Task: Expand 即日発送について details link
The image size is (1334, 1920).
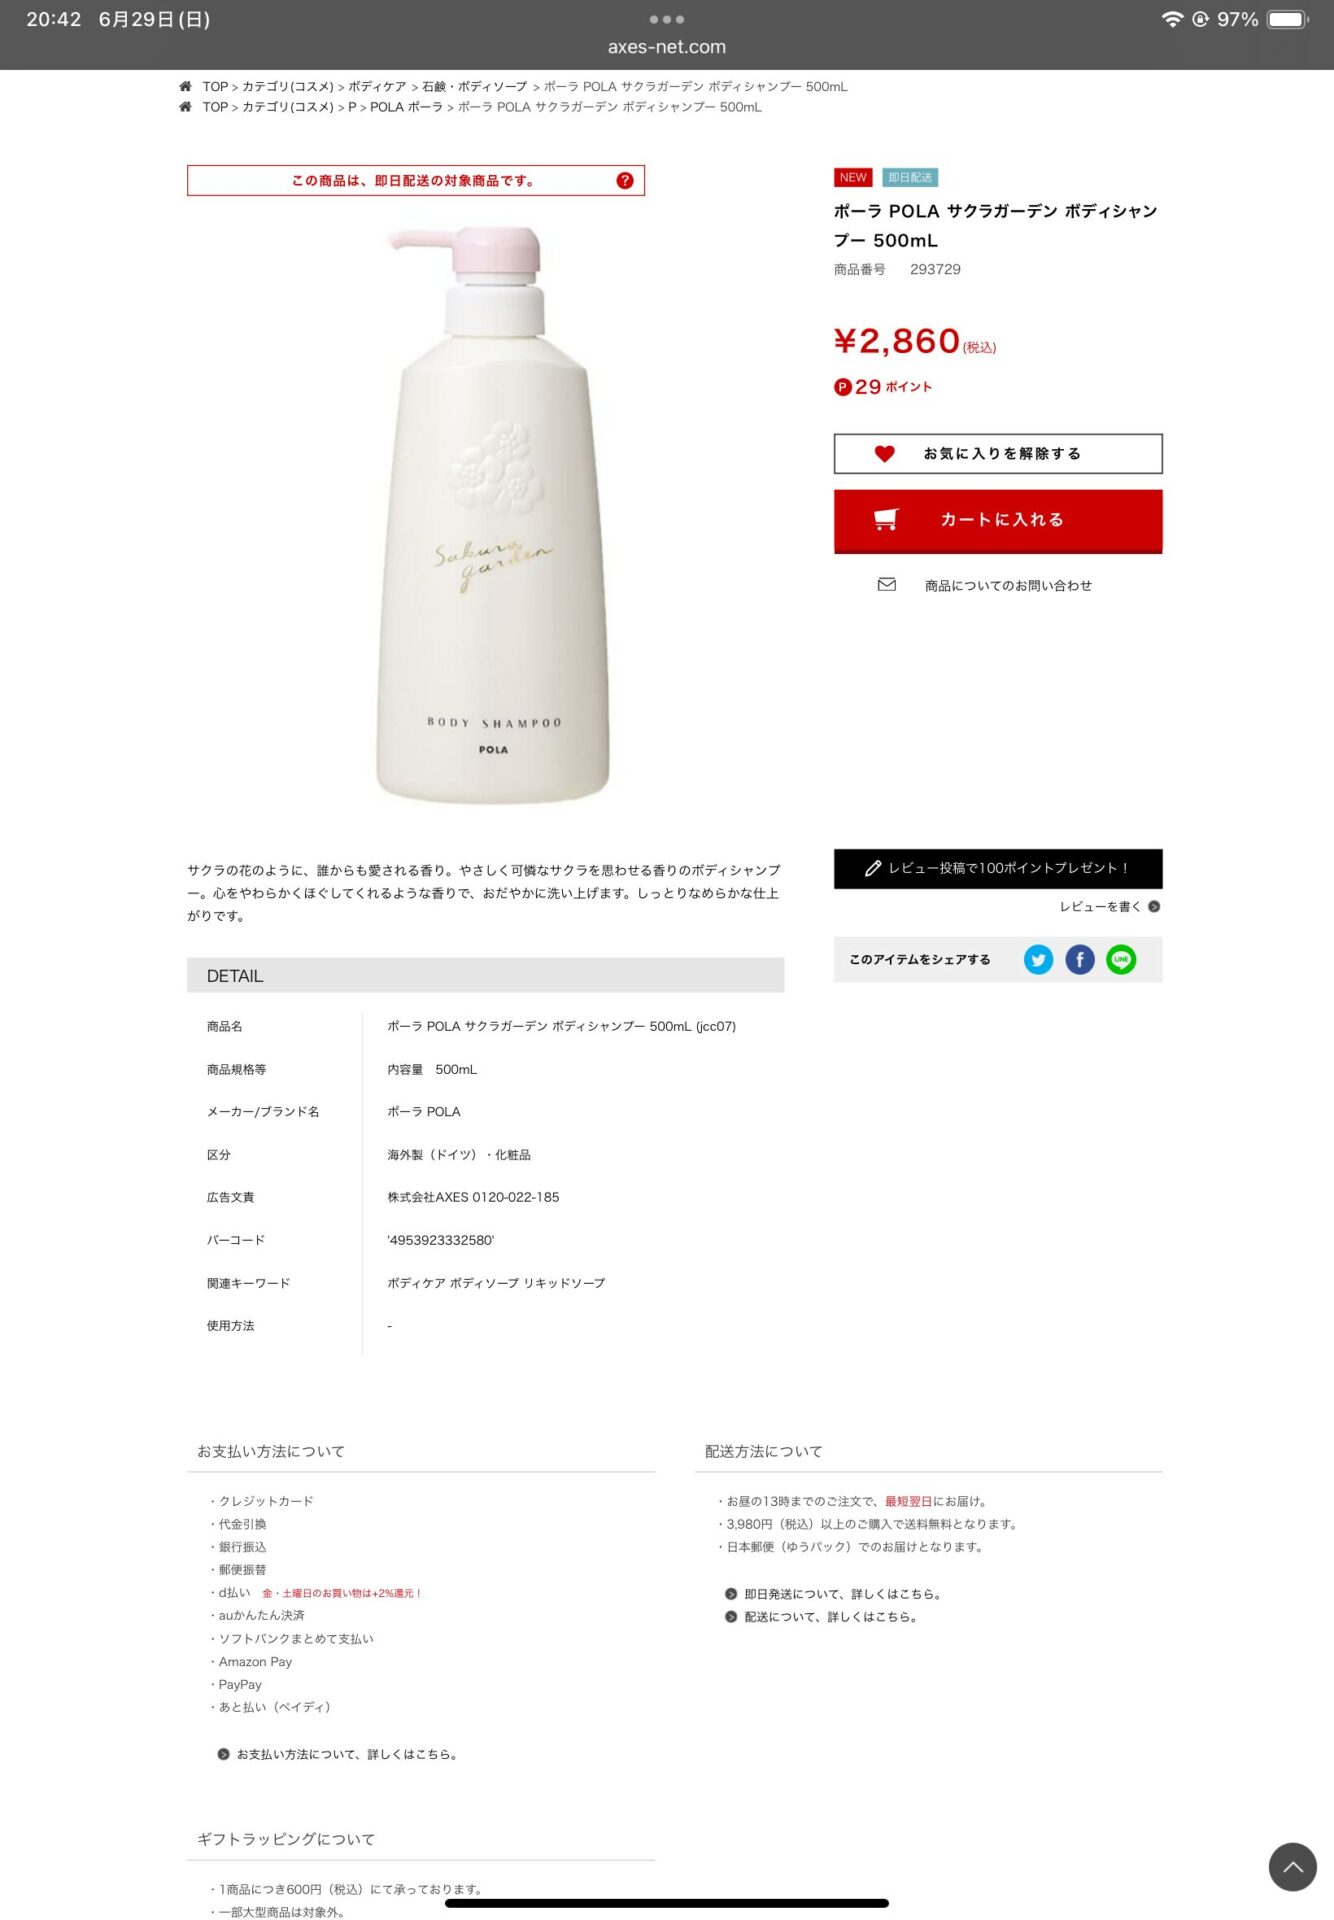Action: pyautogui.click(x=834, y=1594)
